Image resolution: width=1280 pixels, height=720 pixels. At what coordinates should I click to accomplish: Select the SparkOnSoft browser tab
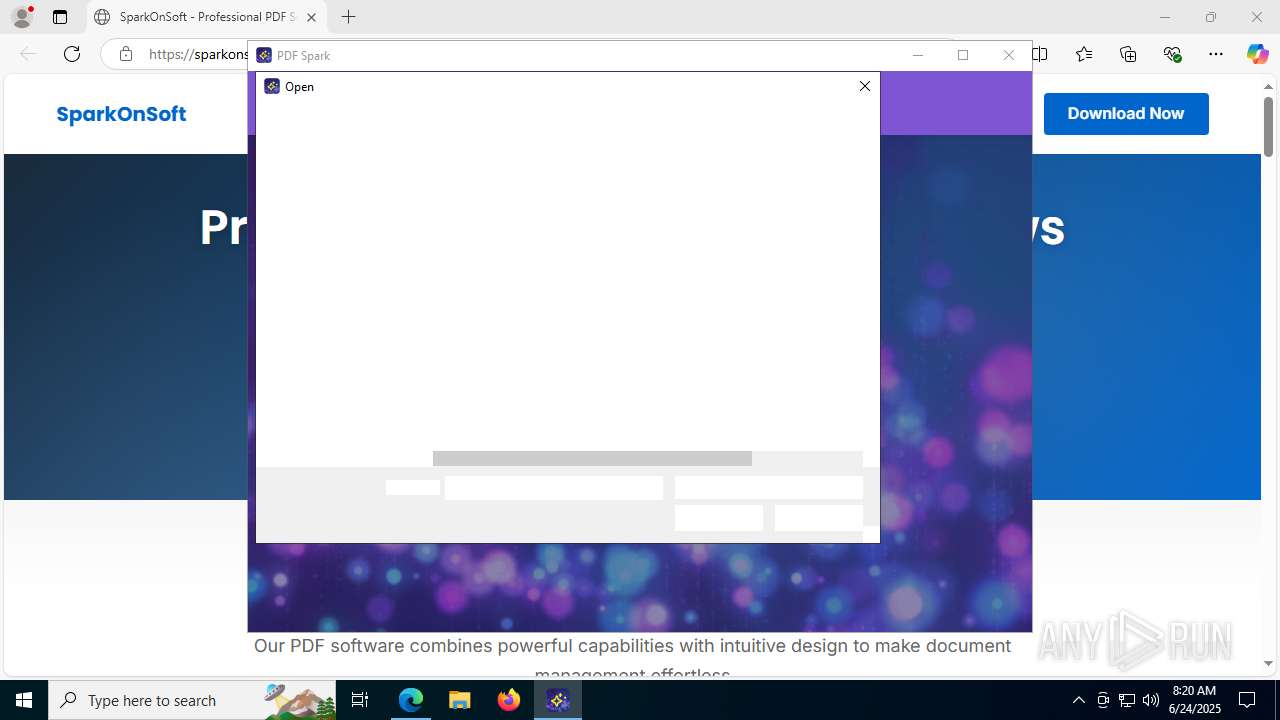(x=208, y=17)
